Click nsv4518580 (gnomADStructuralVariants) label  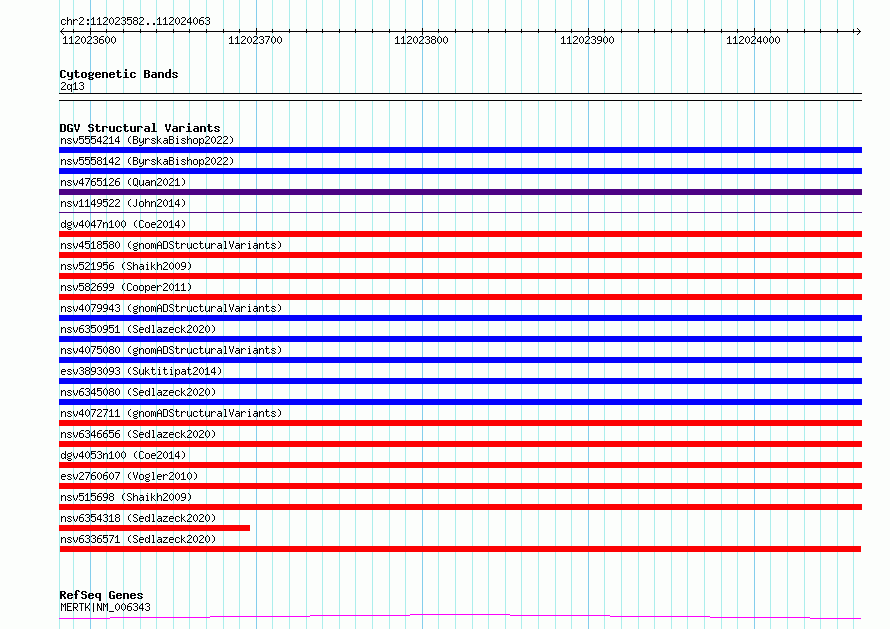click(x=171, y=245)
